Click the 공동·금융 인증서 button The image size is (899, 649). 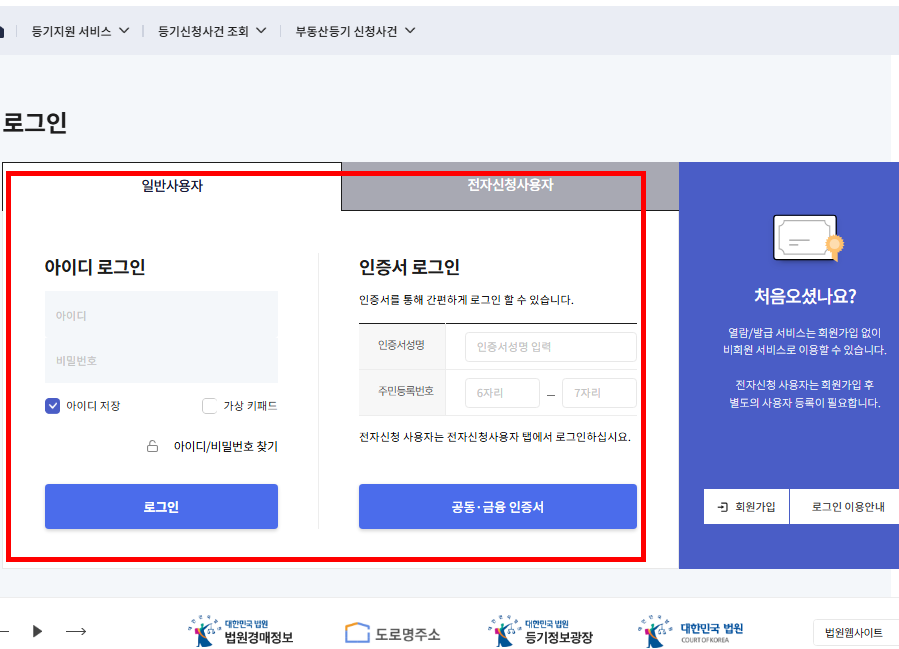coord(498,506)
